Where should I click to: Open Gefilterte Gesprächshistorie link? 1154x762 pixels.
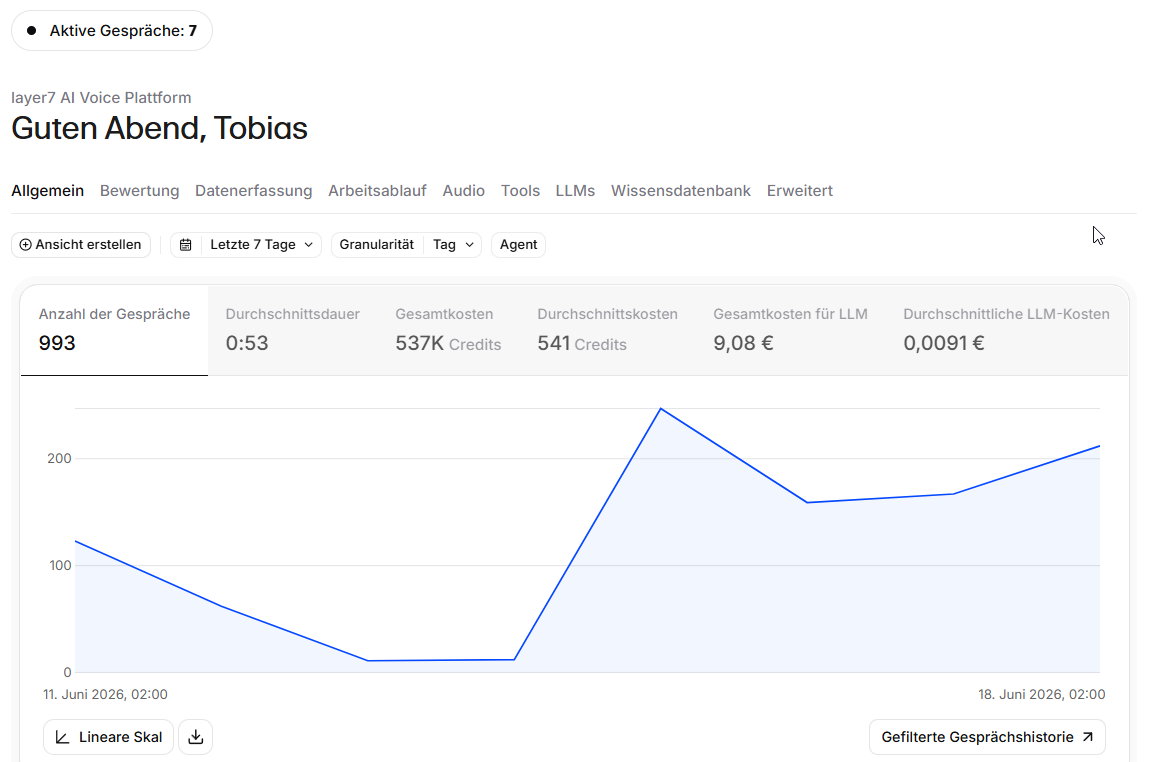coord(987,737)
